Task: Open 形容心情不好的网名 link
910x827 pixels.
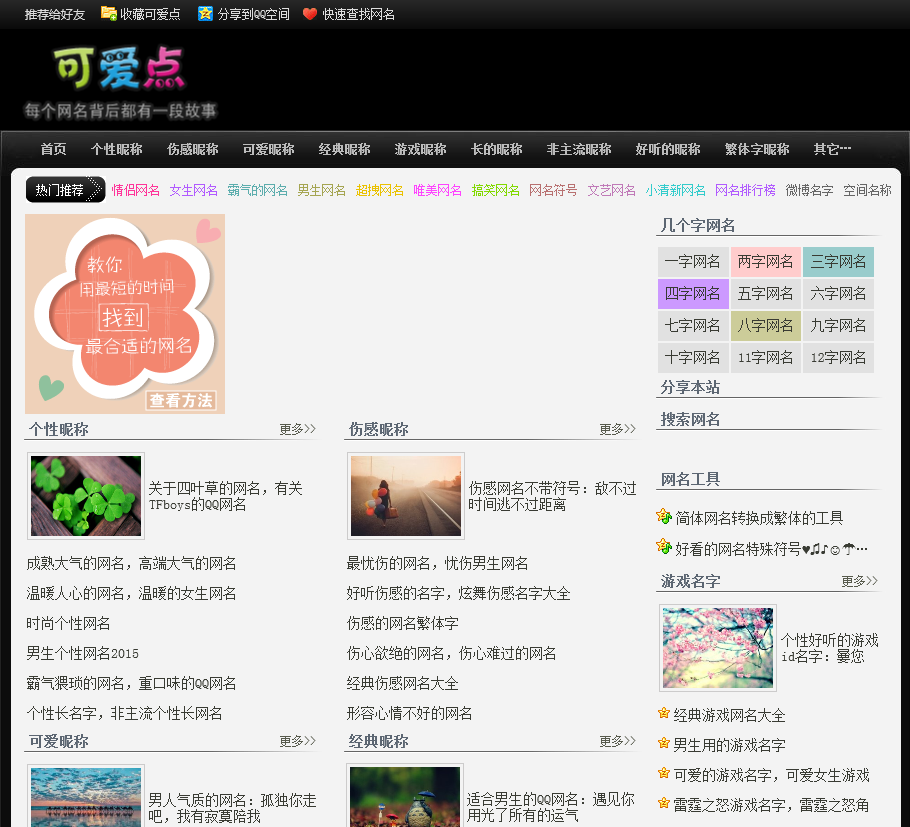Action: 409,714
